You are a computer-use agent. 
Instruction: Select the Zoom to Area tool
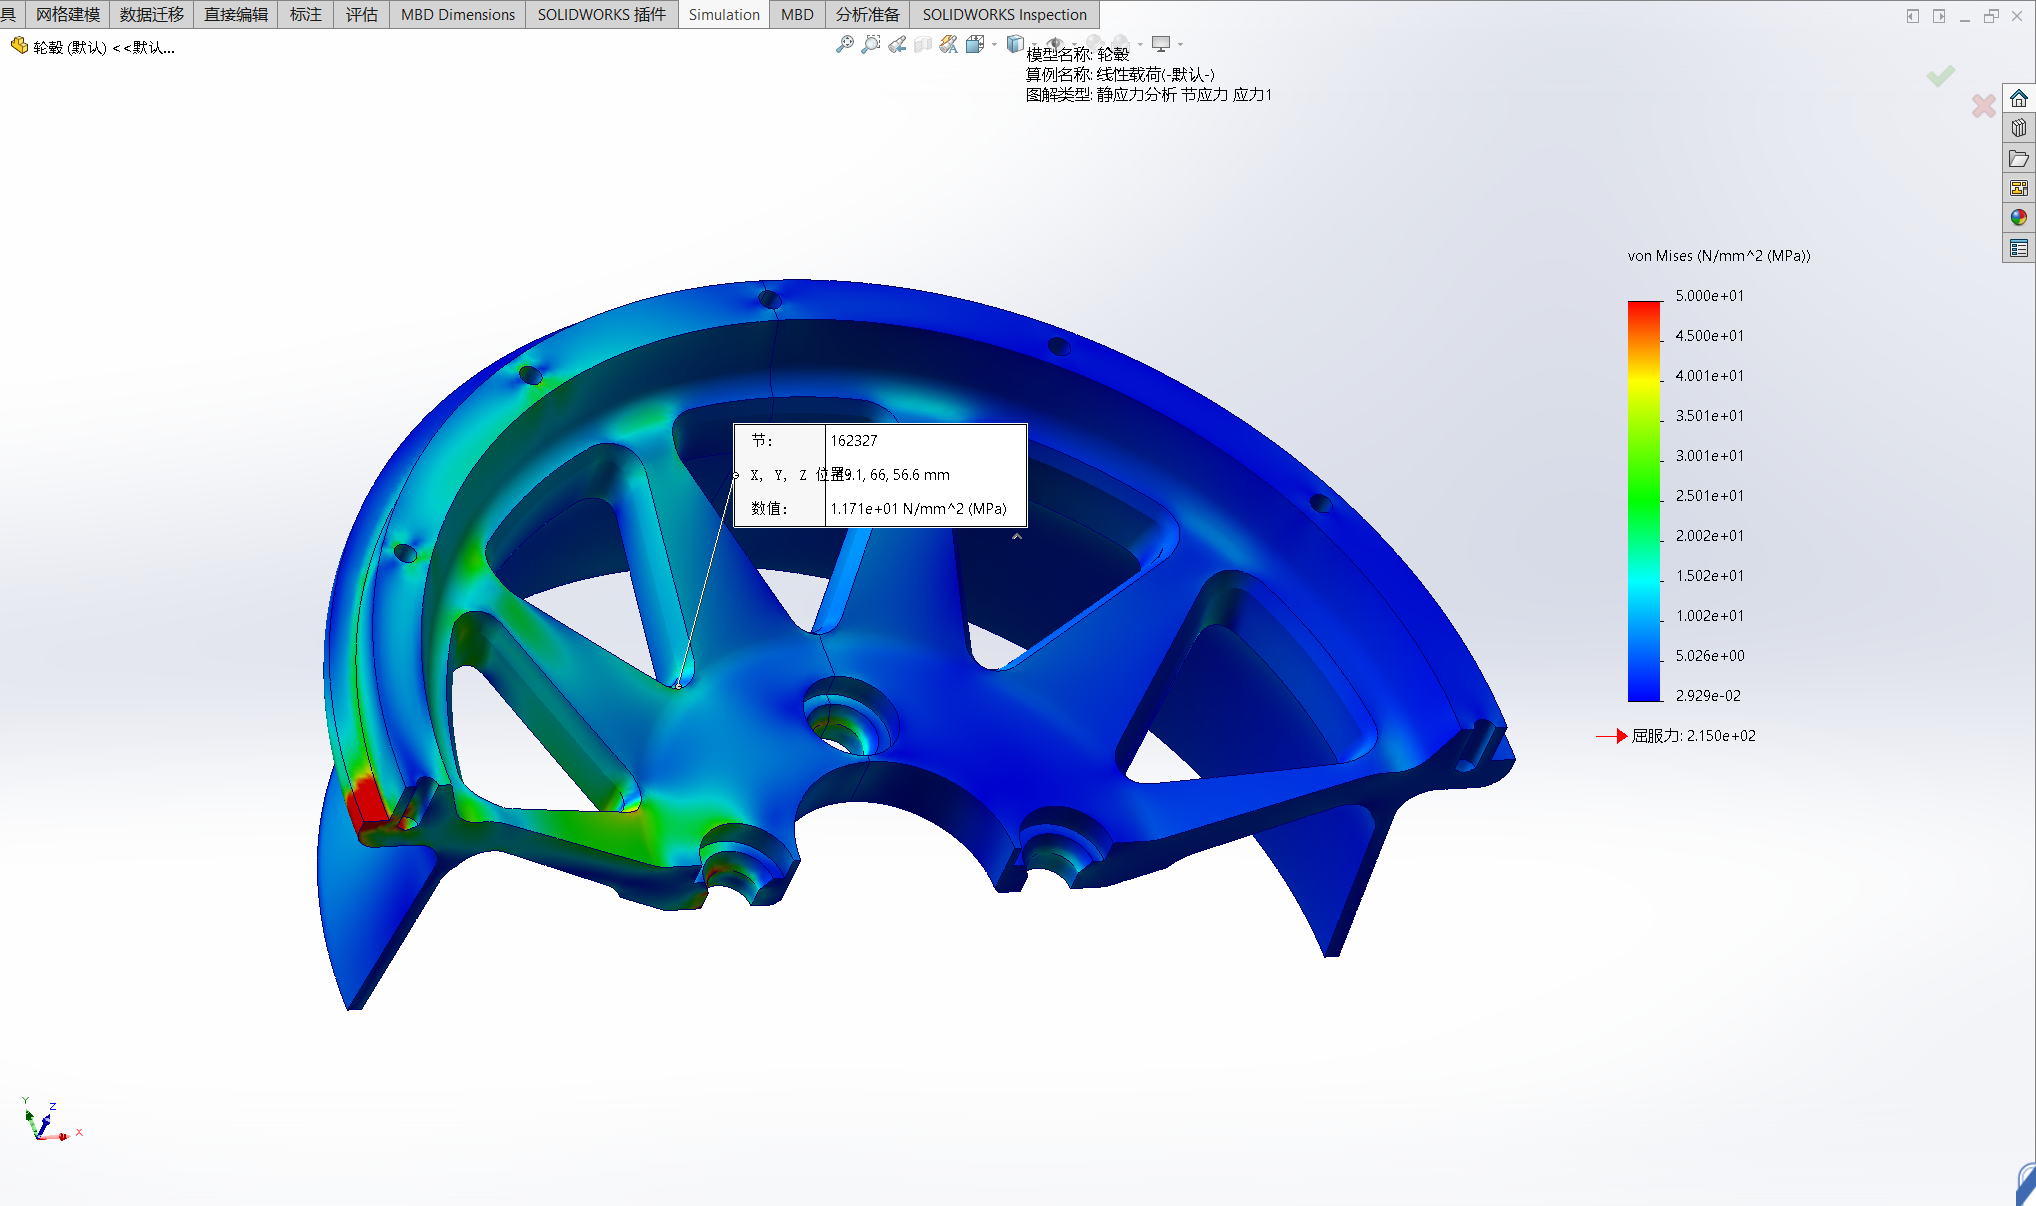coord(871,44)
